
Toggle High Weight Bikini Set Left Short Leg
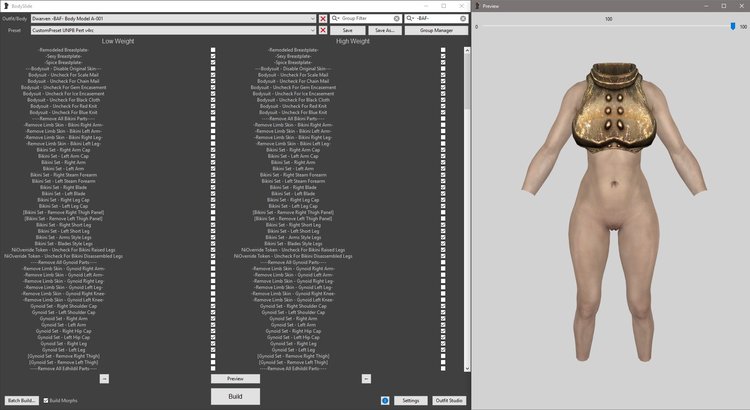tap(443, 231)
